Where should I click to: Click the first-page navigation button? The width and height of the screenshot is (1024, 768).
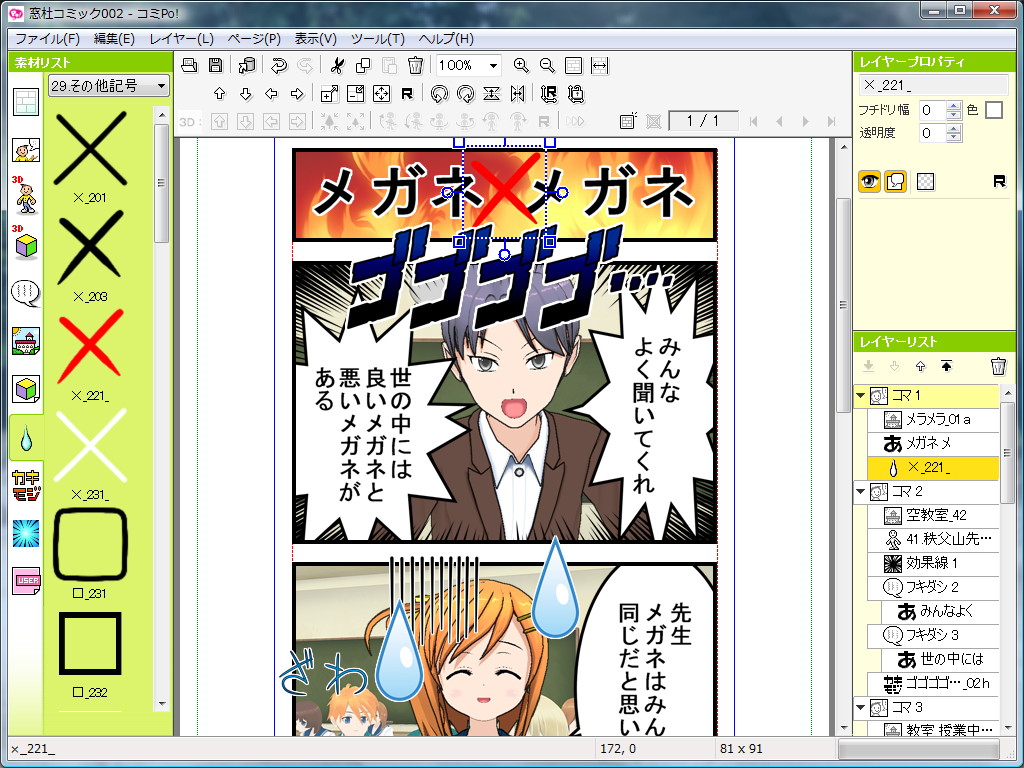[754, 121]
